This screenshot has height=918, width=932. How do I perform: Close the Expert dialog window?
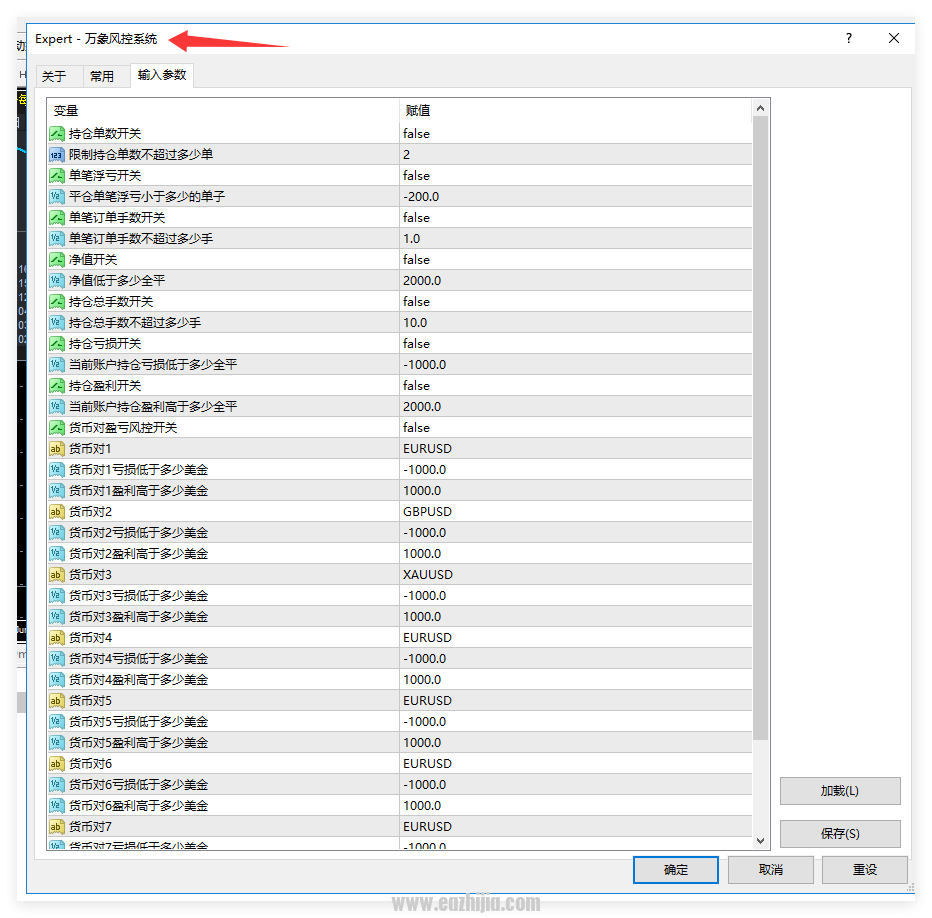[x=893, y=39]
